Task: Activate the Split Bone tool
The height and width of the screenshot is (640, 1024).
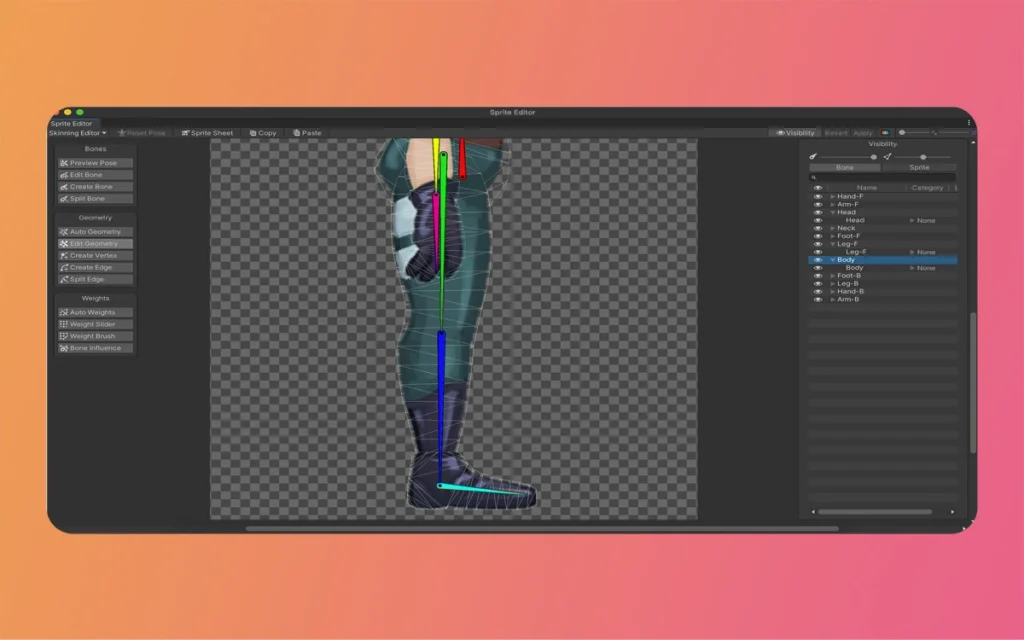Action: click(x=94, y=198)
